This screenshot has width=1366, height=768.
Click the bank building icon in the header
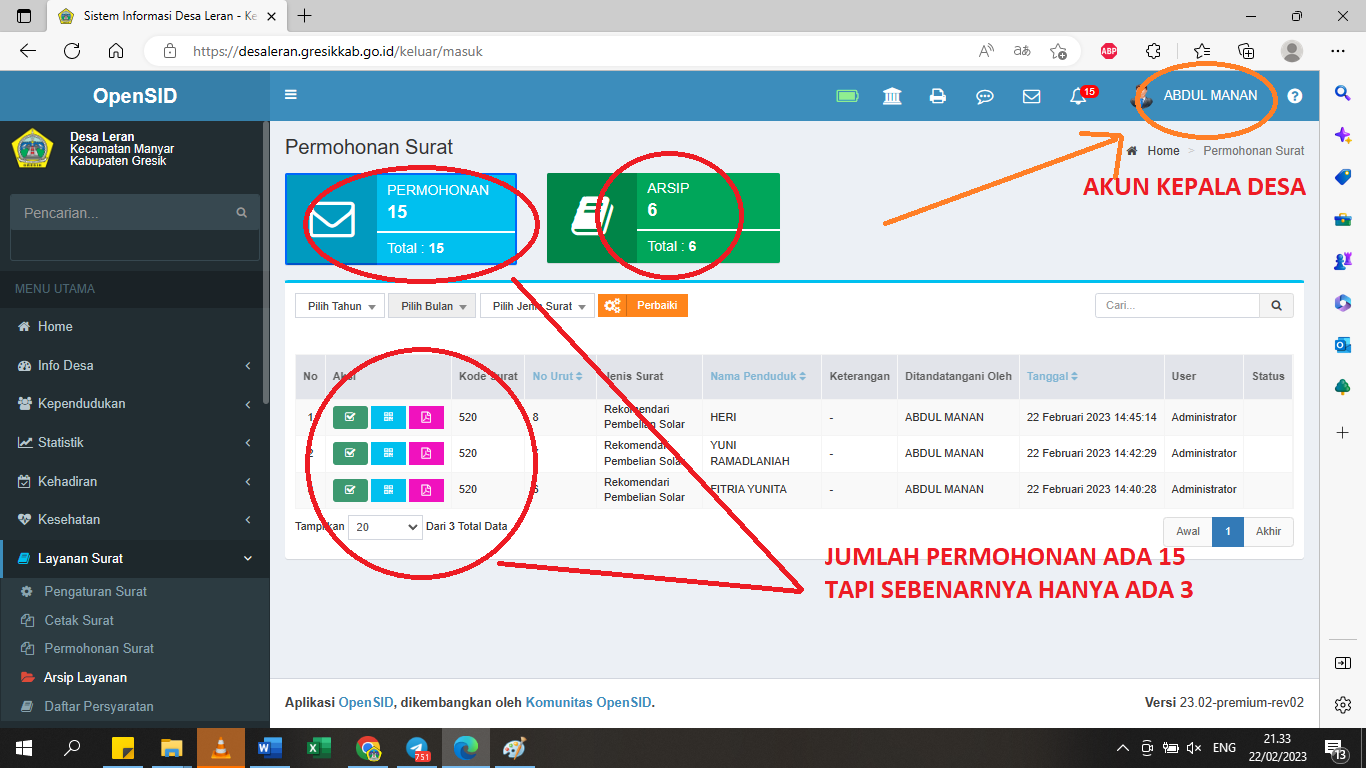(x=891, y=96)
